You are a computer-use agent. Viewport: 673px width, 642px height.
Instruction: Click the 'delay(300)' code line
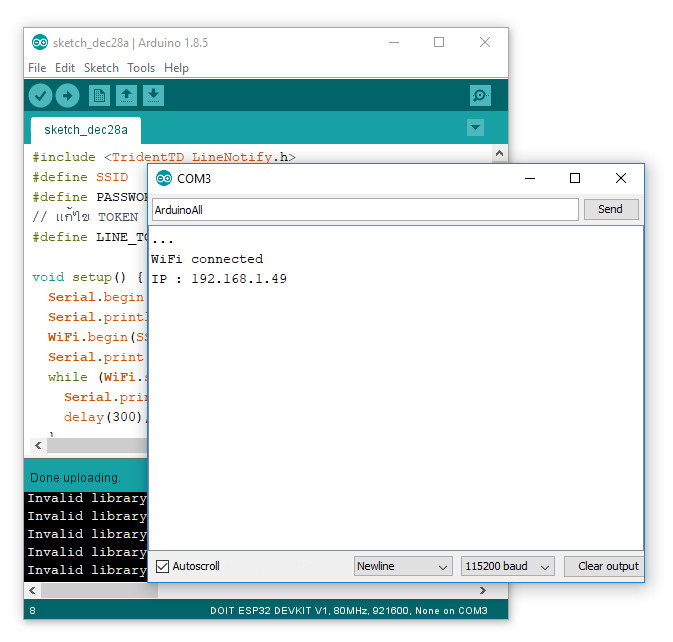103,417
